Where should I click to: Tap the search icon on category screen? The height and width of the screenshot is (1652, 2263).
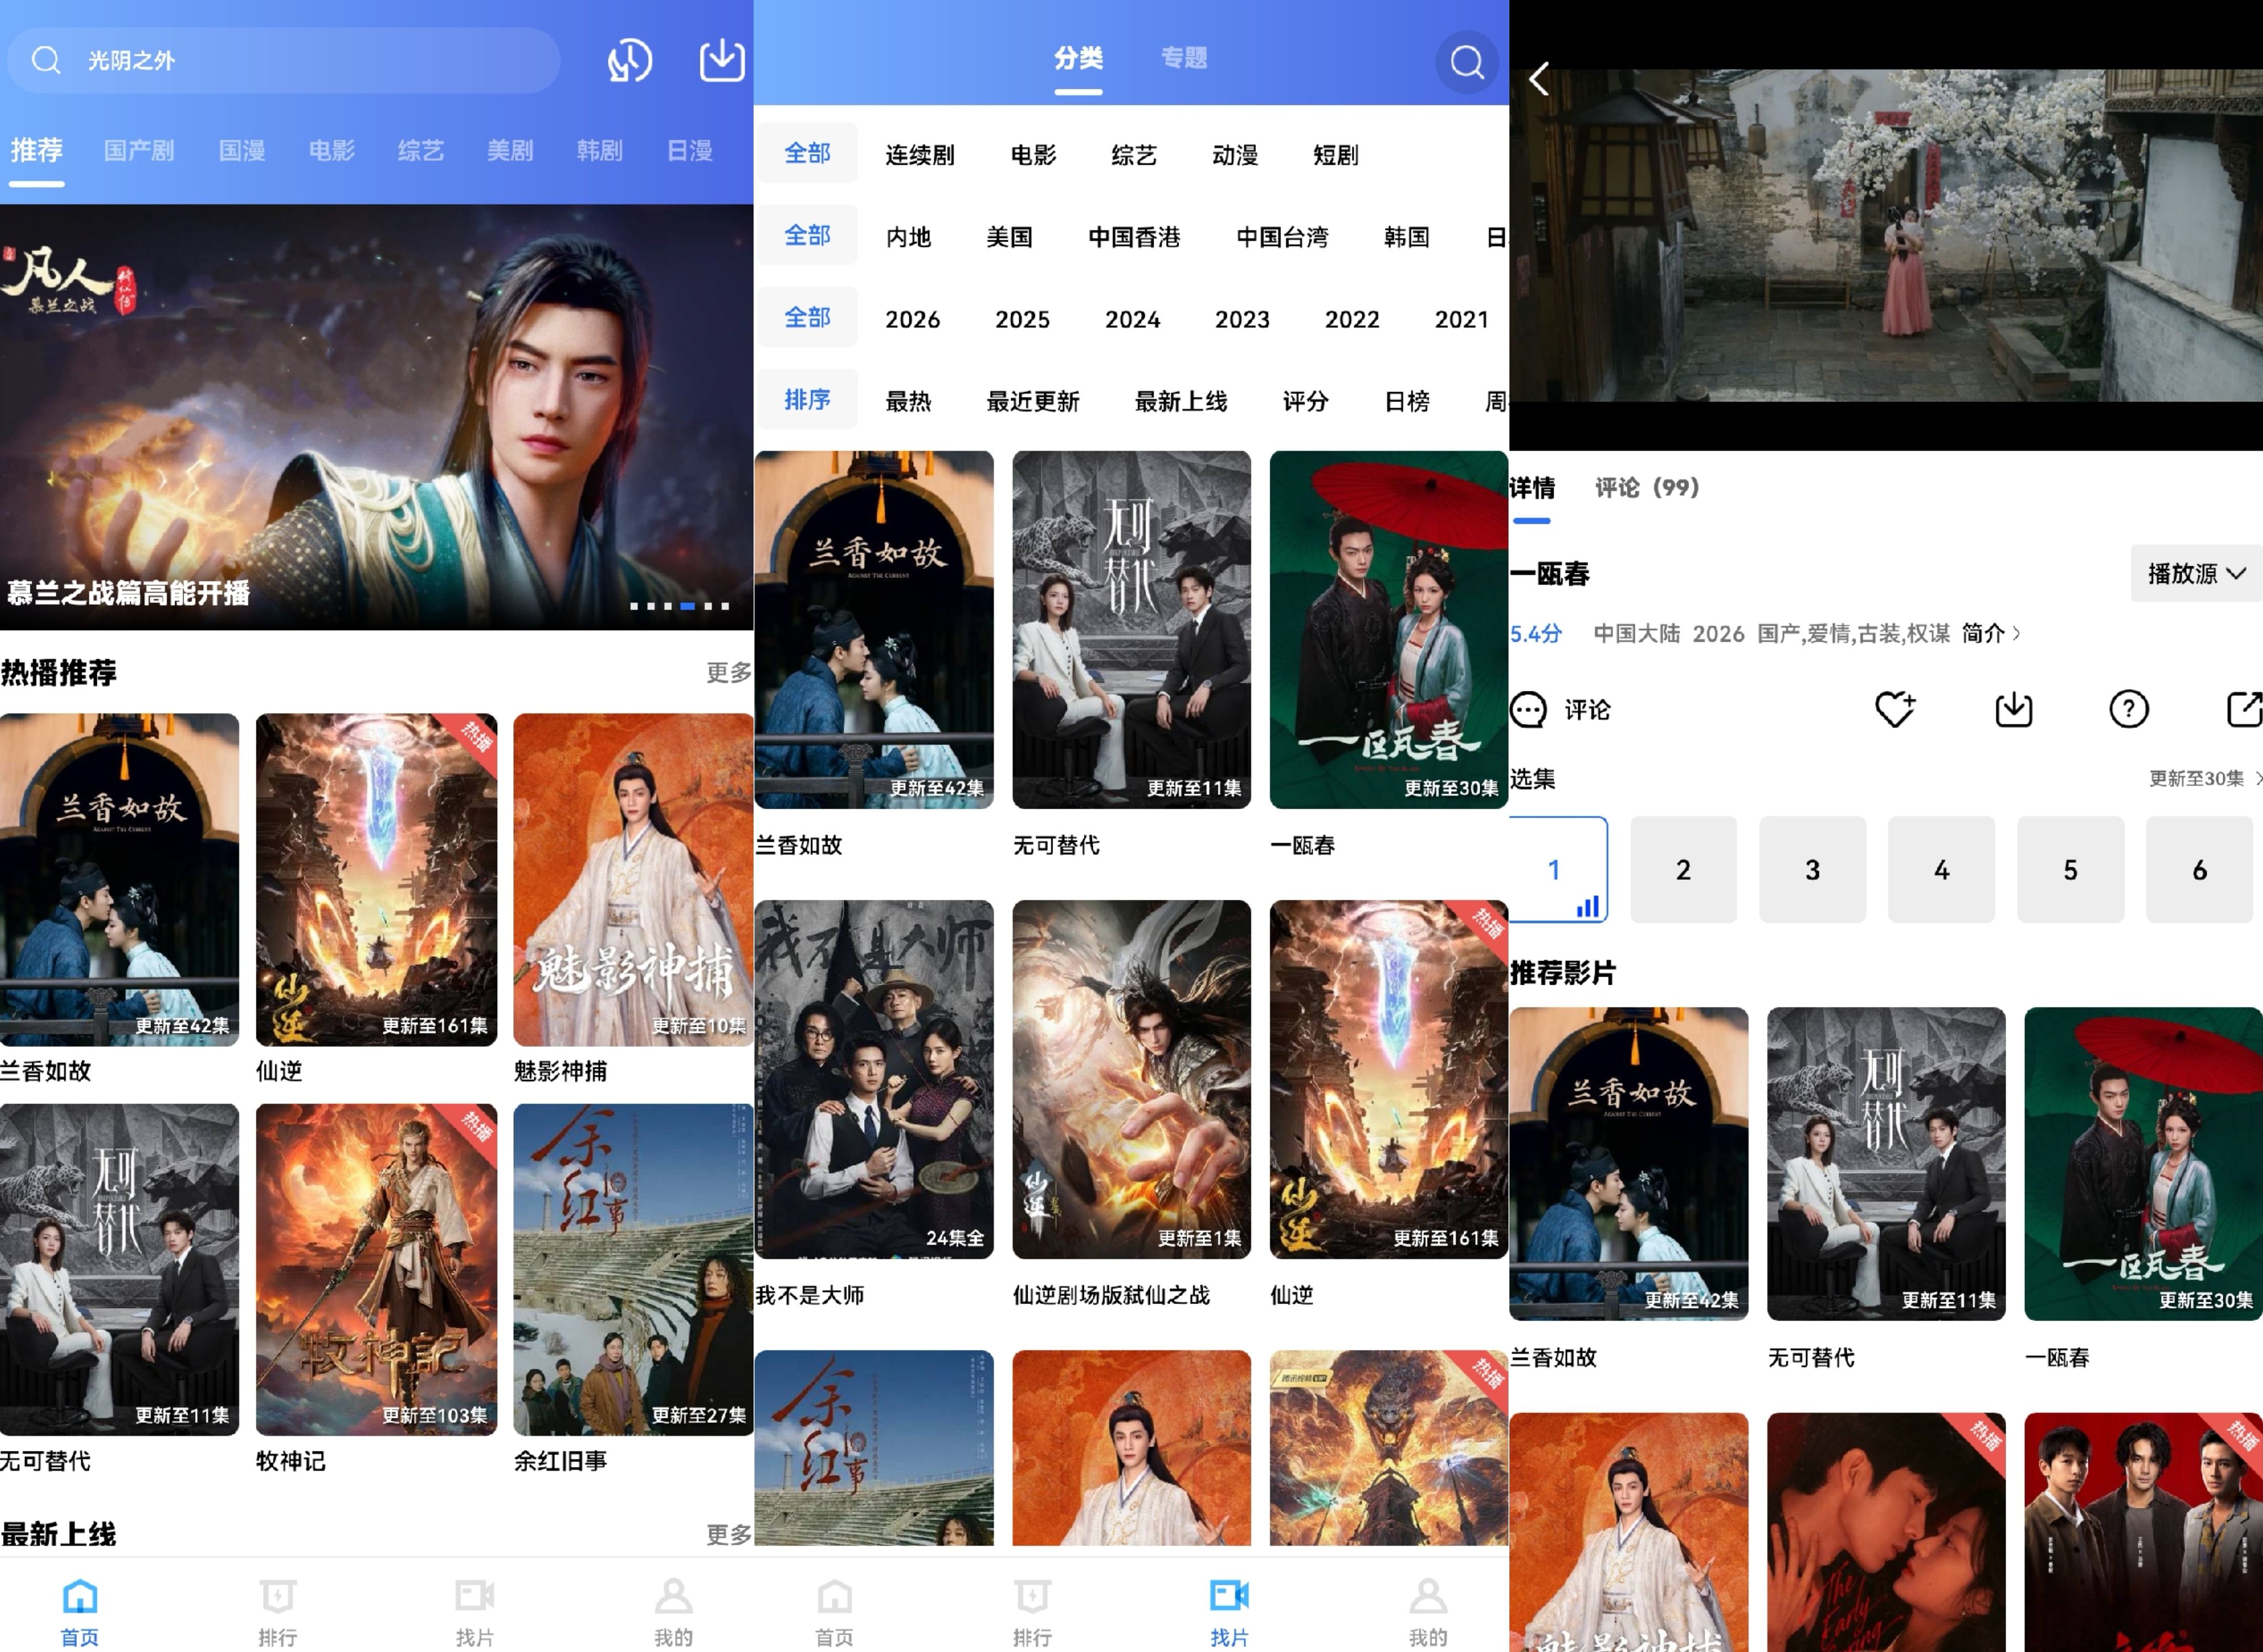(1467, 62)
